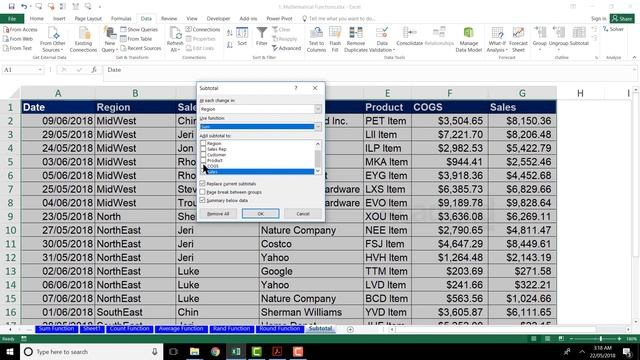
Task: Switch to the Count Function sheet tab
Action: tap(129, 329)
